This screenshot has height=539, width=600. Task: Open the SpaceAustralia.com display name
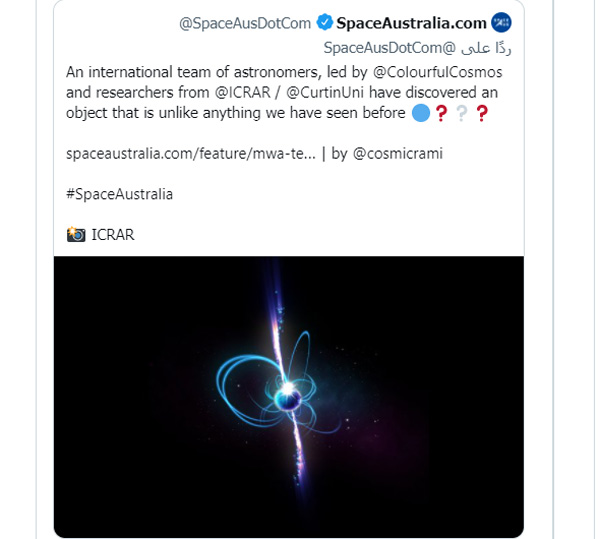click(x=411, y=23)
